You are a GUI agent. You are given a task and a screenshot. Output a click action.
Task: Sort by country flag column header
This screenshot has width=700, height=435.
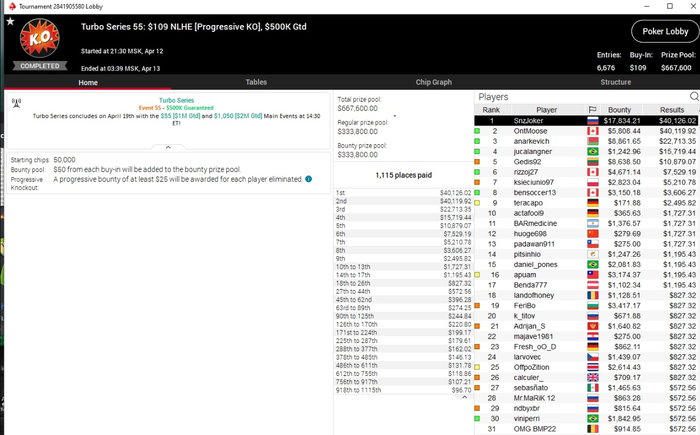click(x=592, y=110)
